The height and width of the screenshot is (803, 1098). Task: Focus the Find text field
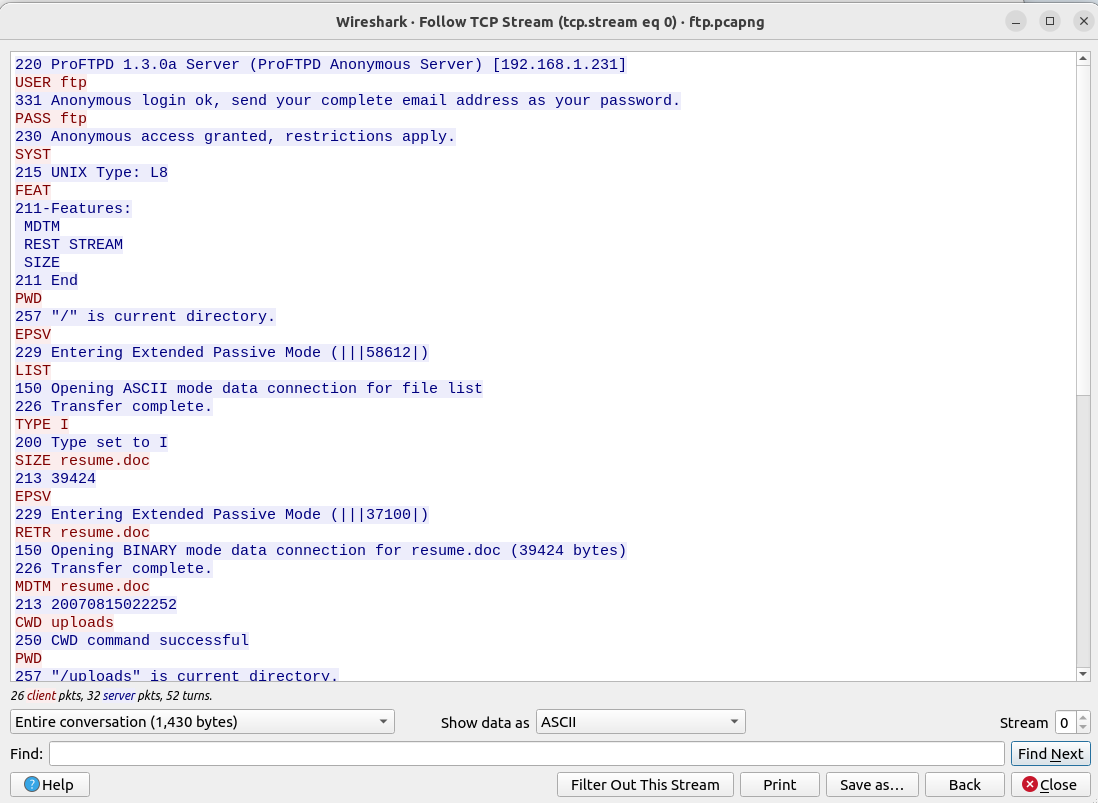click(x=527, y=753)
